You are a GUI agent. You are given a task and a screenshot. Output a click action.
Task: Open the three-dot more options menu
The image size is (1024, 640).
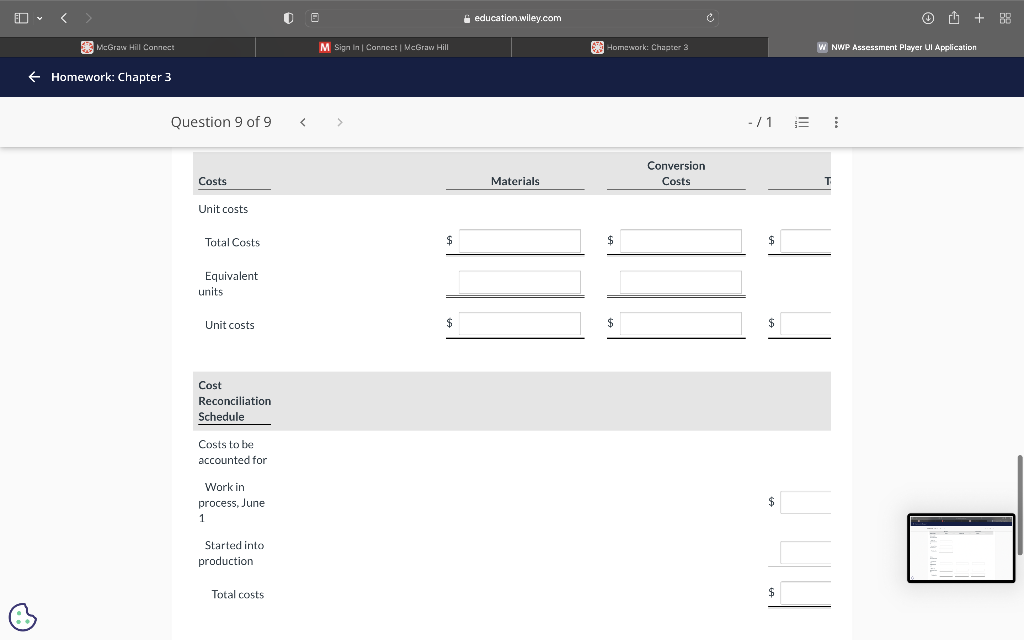(836, 122)
